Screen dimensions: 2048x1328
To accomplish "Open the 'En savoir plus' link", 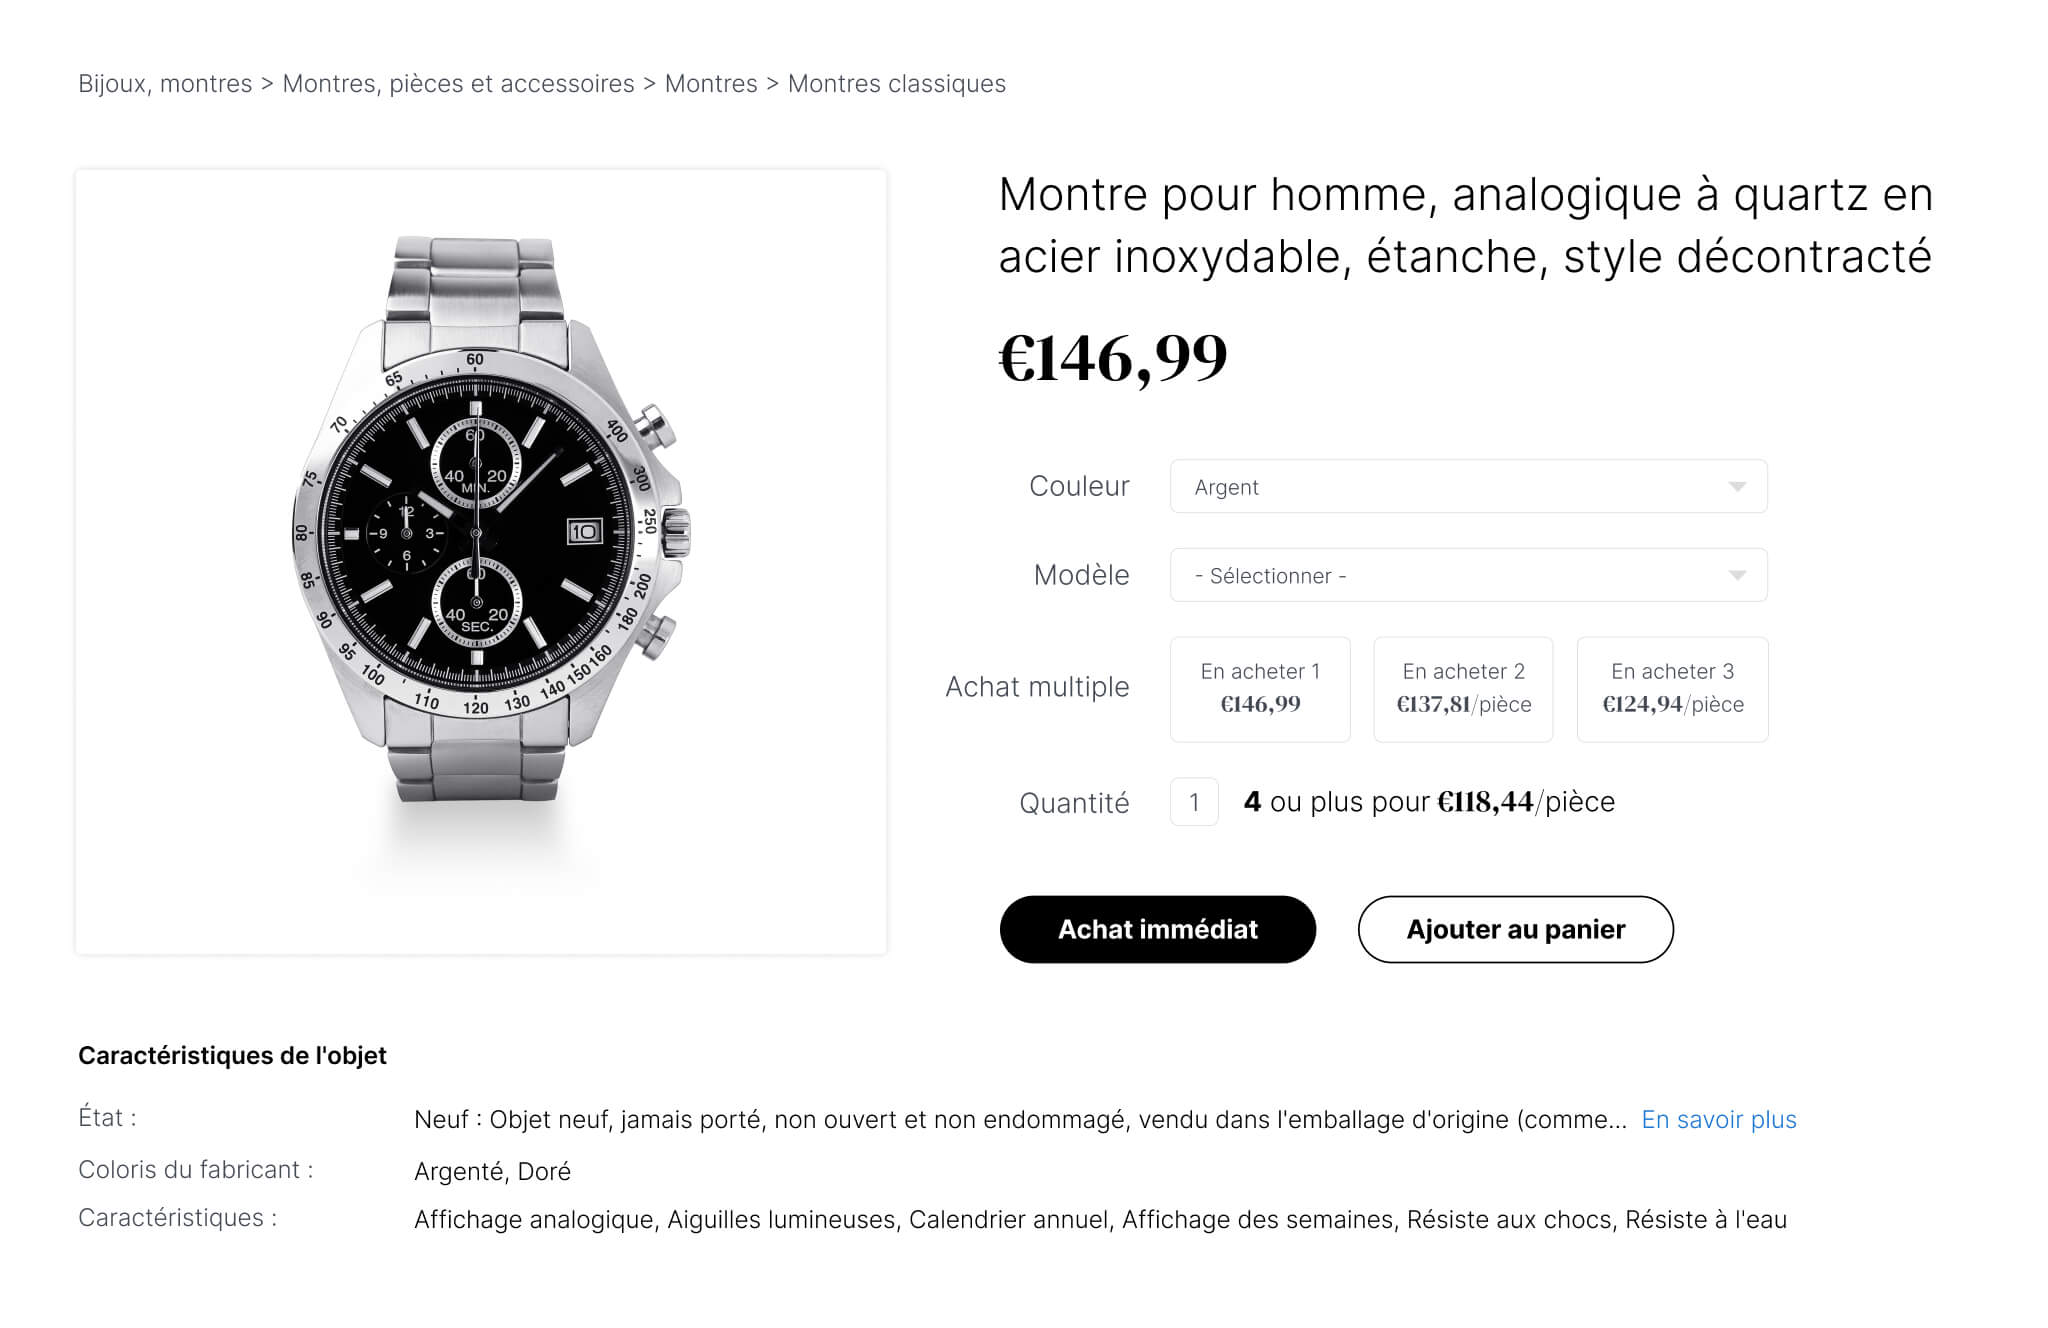I will click(1718, 1119).
